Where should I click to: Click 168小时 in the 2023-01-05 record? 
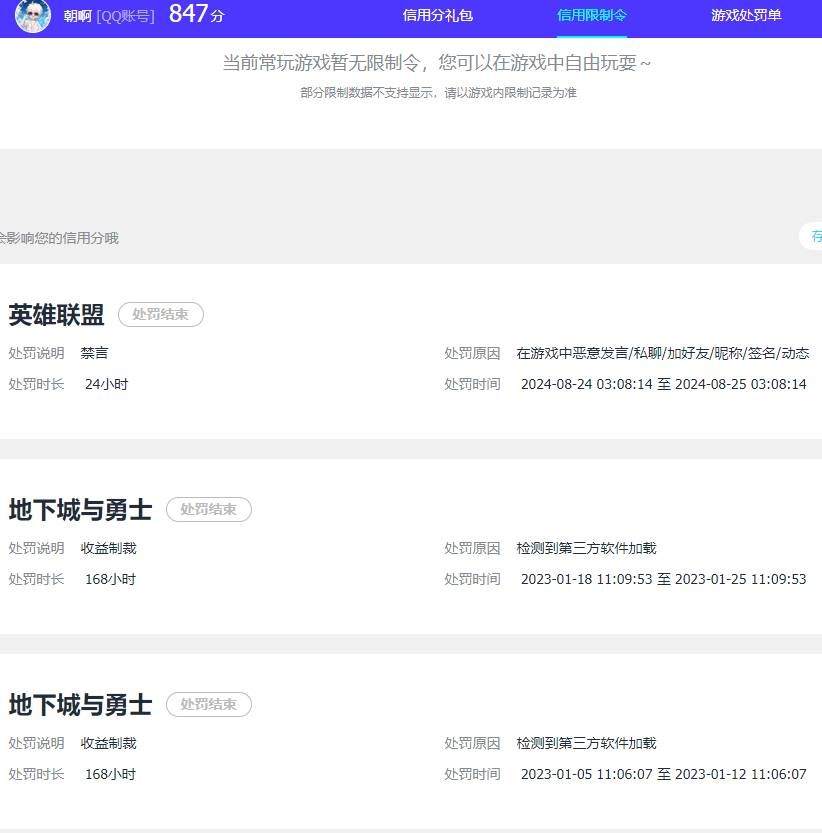pos(111,774)
